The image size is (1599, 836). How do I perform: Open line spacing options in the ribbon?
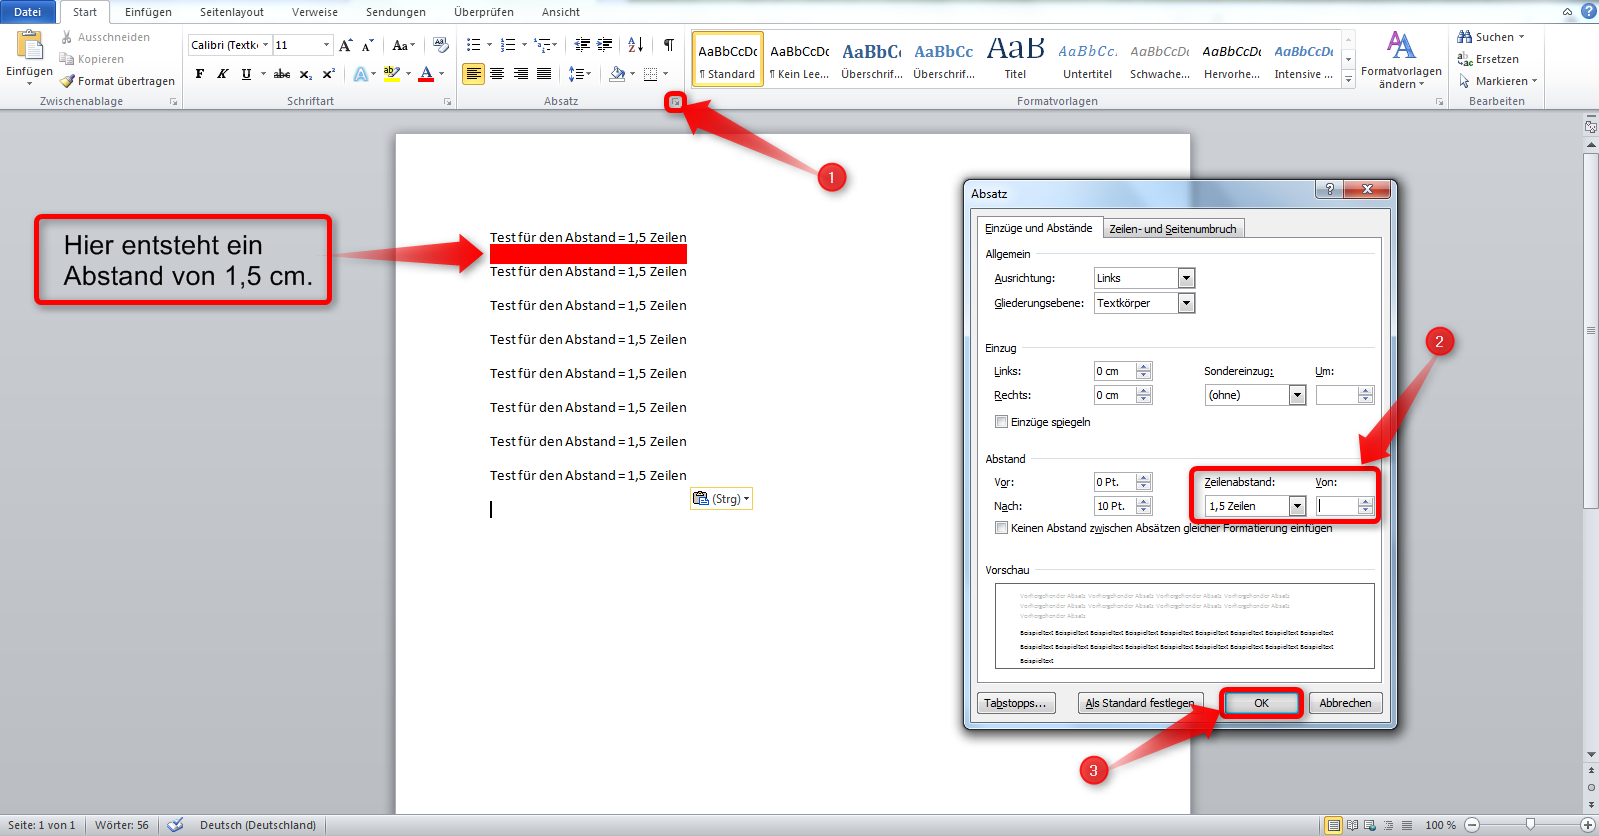coord(579,74)
